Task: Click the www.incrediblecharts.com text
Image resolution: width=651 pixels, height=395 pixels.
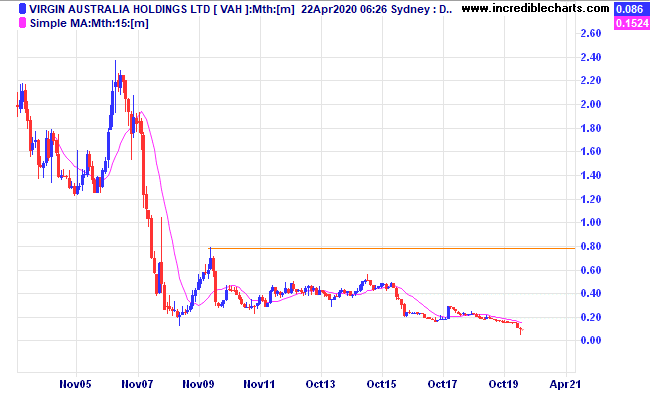Action: point(535,8)
